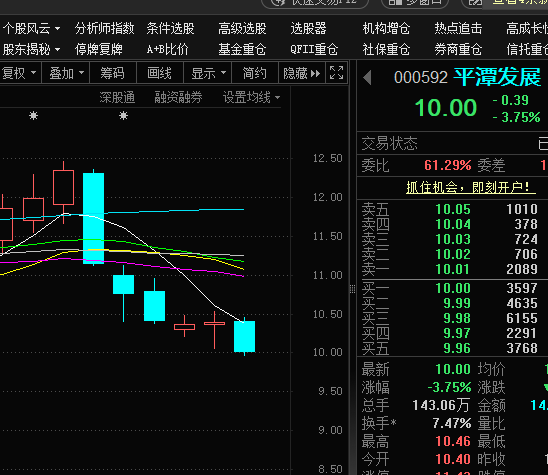Open the 机构增仓 menu item
Screen dimensions: 548x475
click(x=386, y=28)
